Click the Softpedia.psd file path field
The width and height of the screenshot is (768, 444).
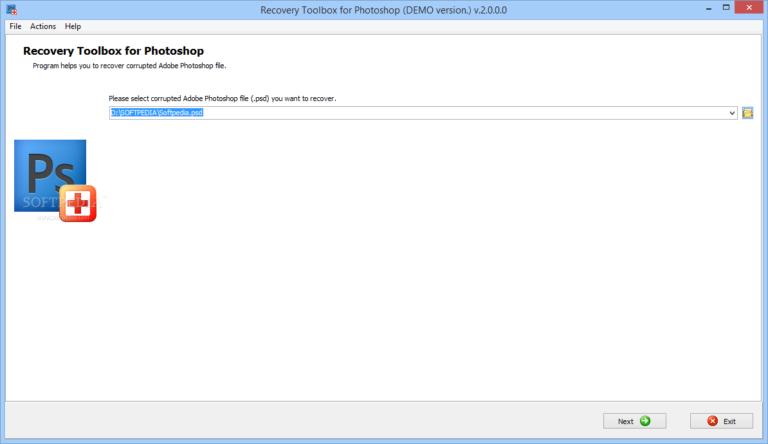click(x=400, y=113)
